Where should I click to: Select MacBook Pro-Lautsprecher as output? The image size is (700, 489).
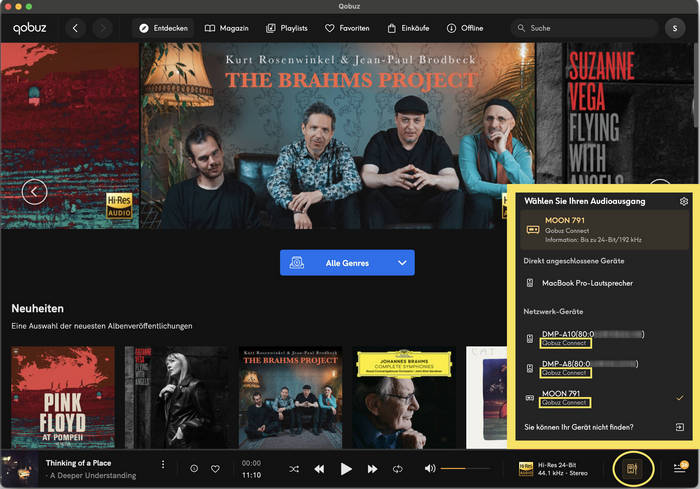(605, 283)
